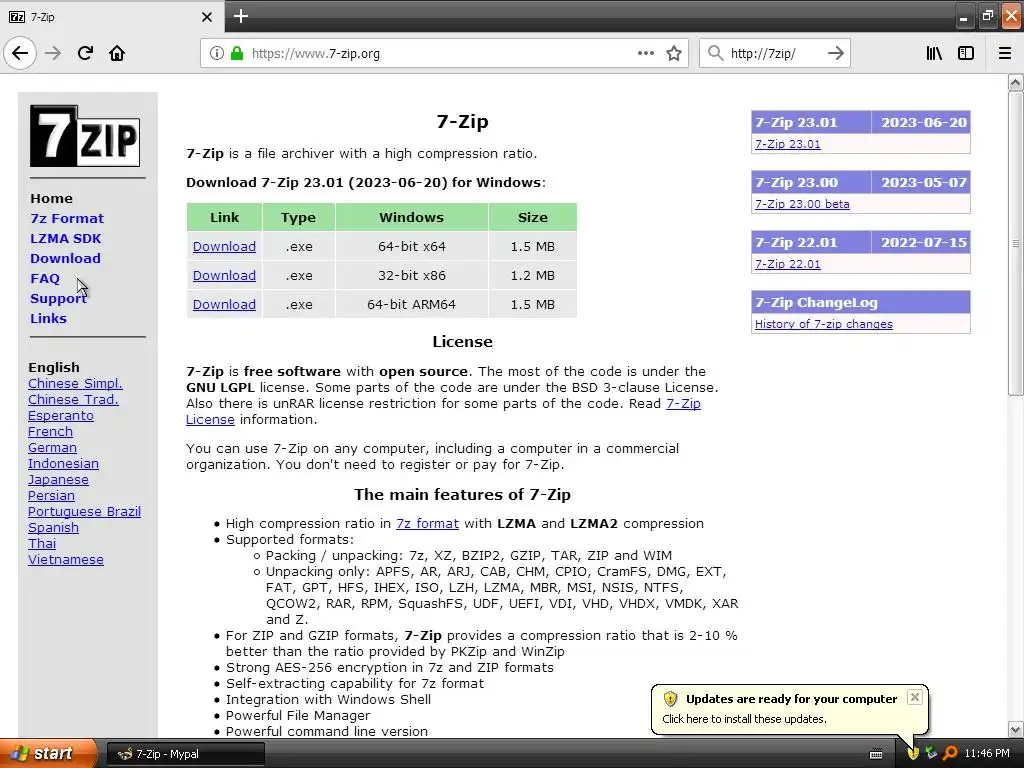This screenshot has height=768, width=1024.
Task: Click the search magnifier icon
Action: pyautogui.click(x=716, y=53)
